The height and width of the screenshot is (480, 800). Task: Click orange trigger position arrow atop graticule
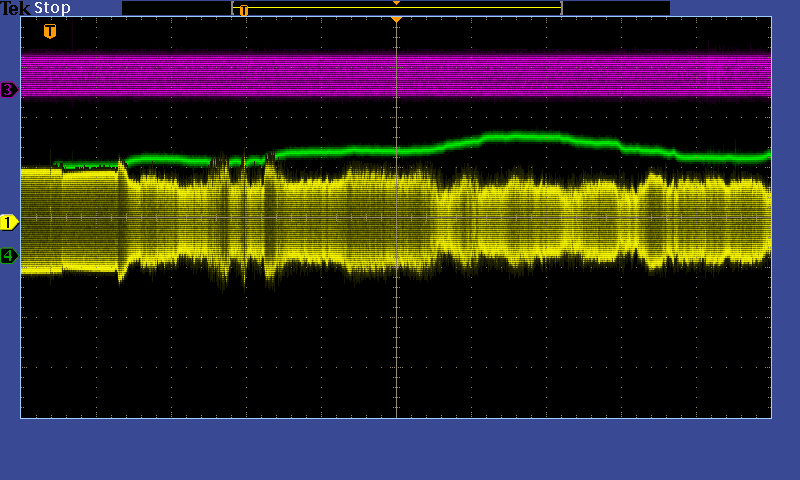coord(396,20)
